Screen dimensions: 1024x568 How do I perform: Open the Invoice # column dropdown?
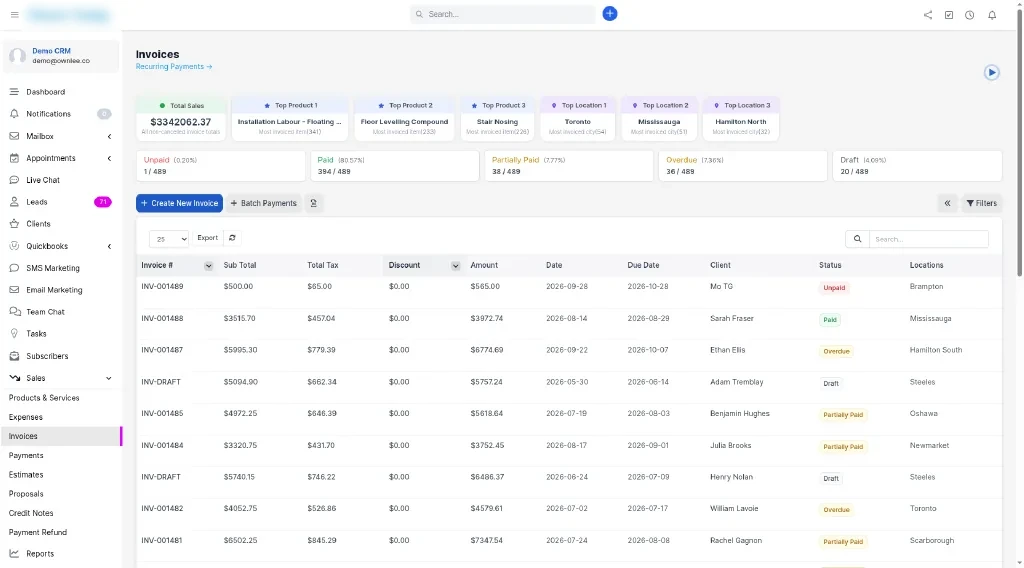(x=208, y=266)
